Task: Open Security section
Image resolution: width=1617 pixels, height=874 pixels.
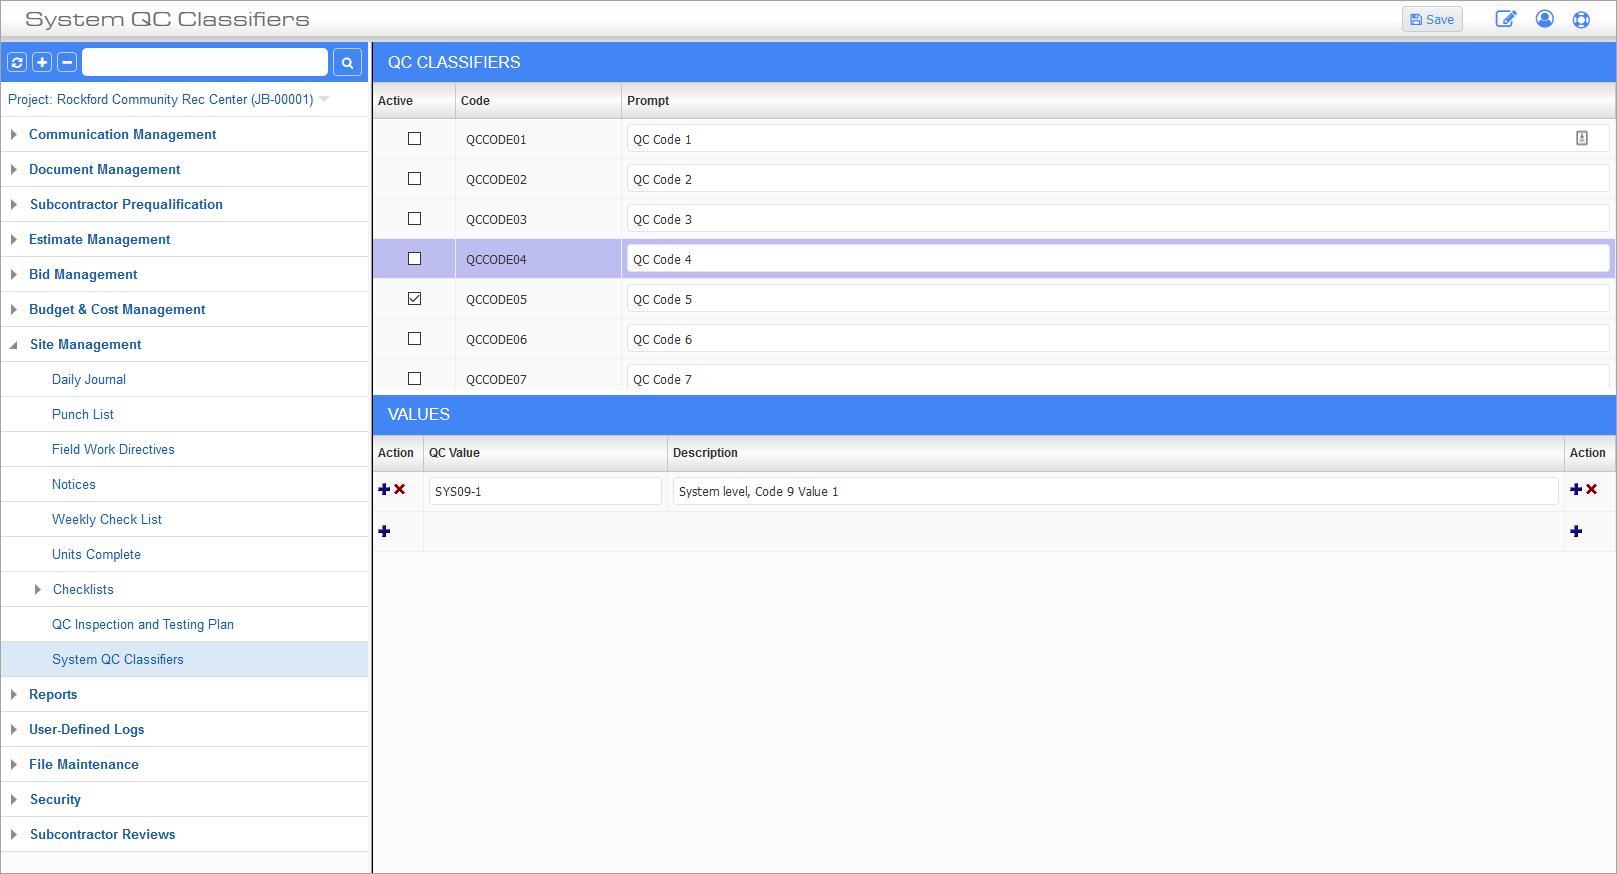Action: click(55, 799)
